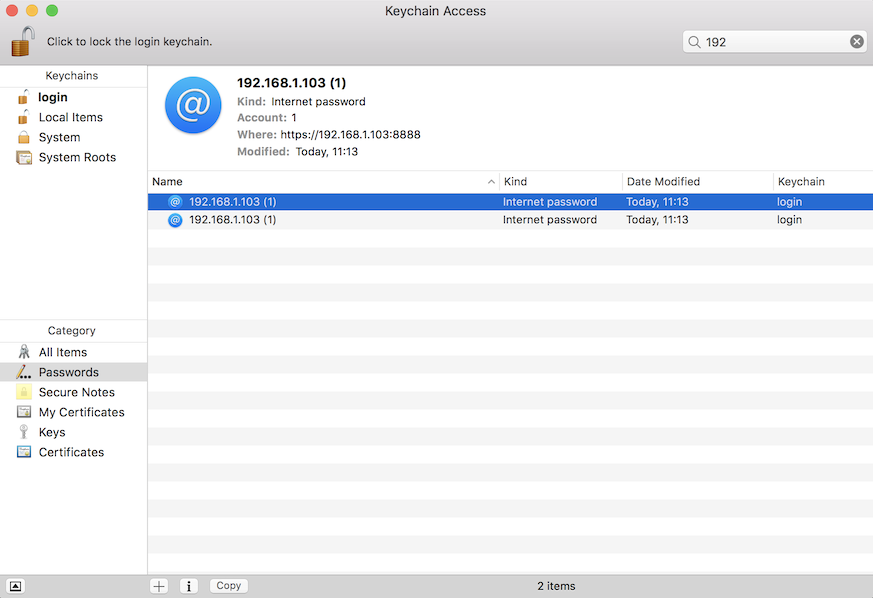Click the Keychains section header
Screen dimensions: 873x598
click(72, 76)
